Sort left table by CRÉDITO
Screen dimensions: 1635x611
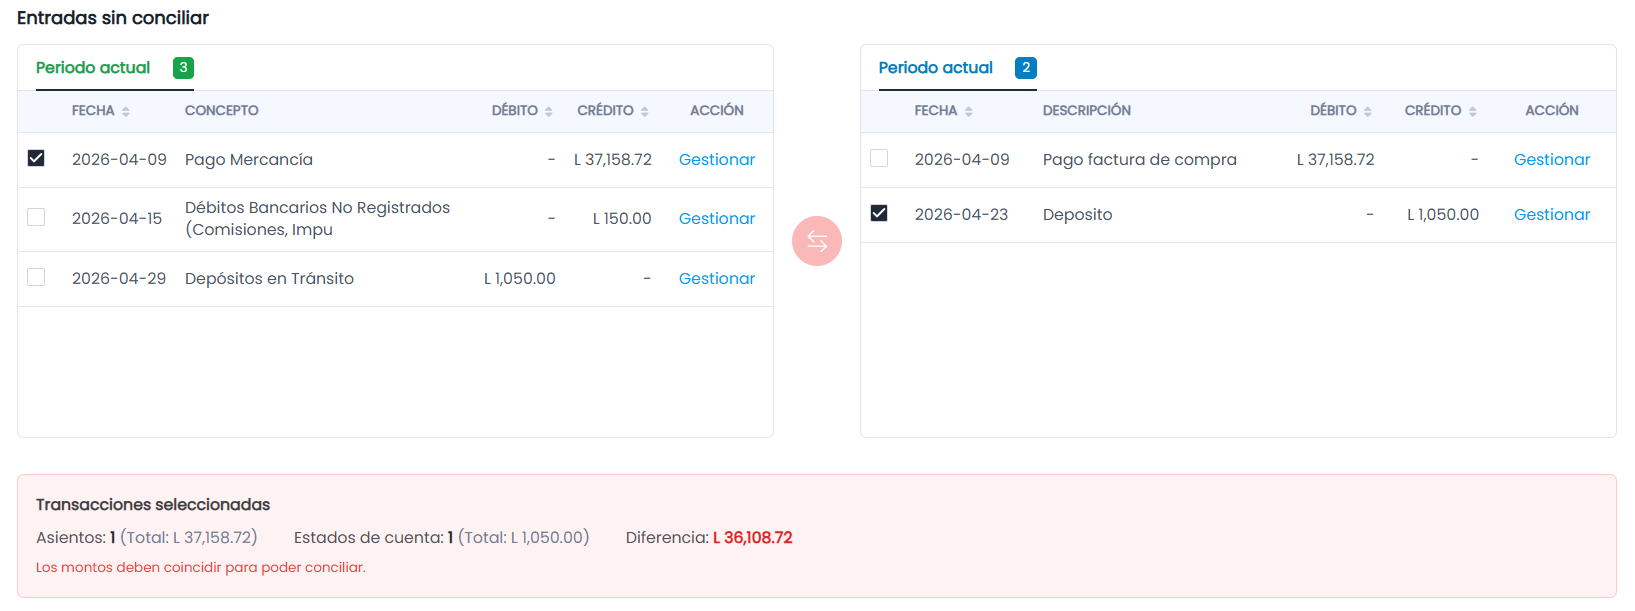pos(613,111)
